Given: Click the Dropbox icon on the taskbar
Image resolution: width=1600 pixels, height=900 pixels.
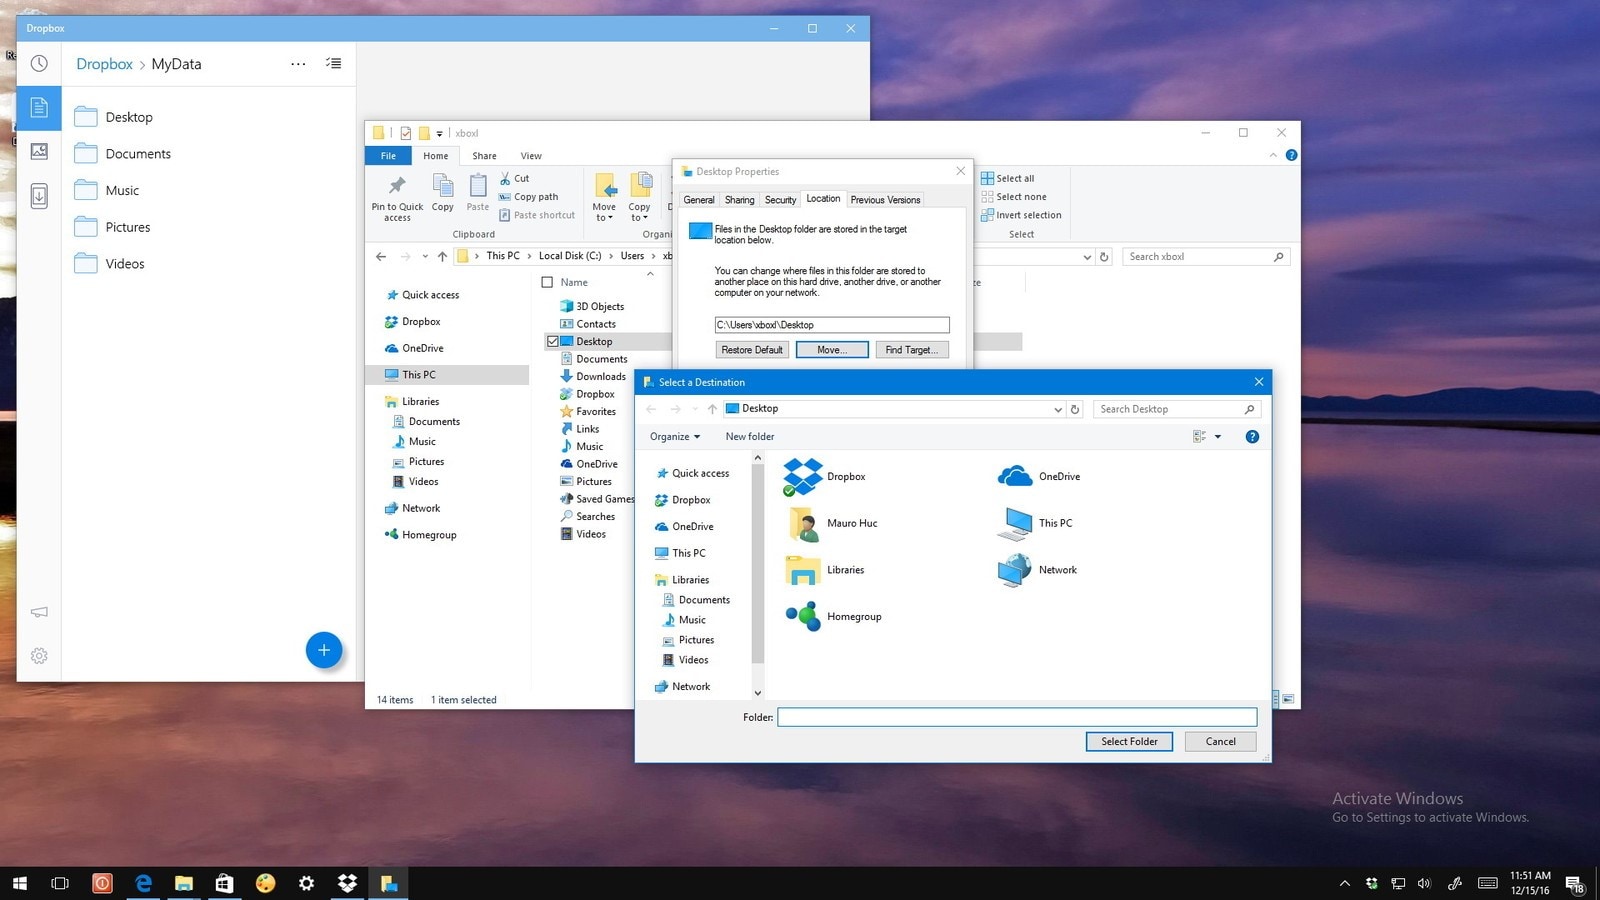Looking at the screenshot, I should pos(347,883).
